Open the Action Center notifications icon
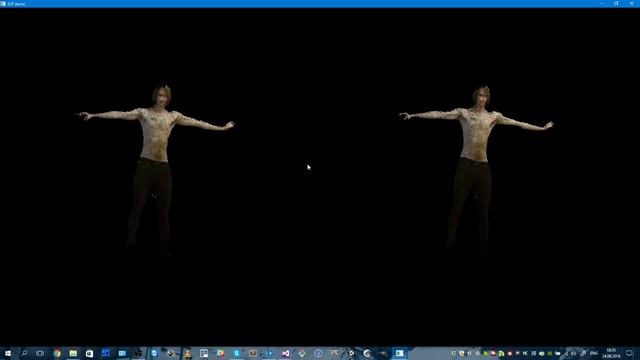The width and height of the screenshot is (640, 360). click(x=629, y=353)
